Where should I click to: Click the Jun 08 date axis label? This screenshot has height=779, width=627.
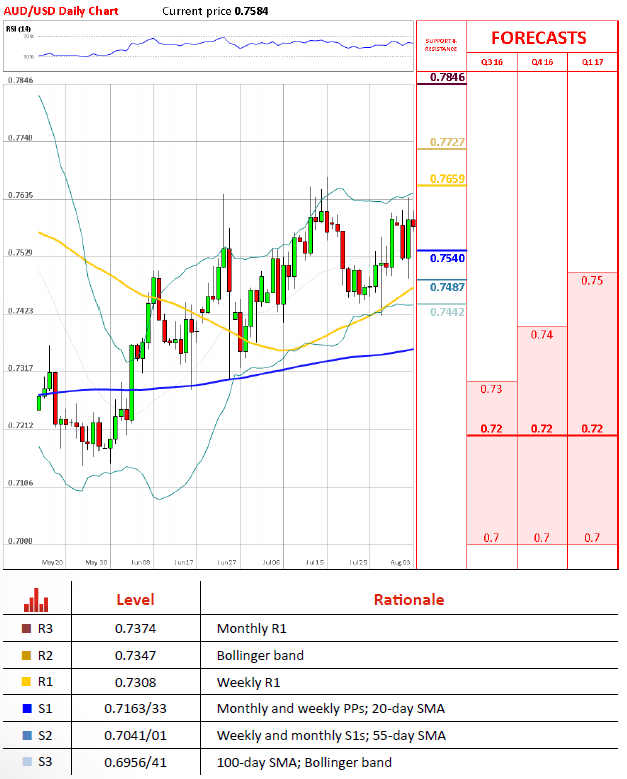[140, 562]
